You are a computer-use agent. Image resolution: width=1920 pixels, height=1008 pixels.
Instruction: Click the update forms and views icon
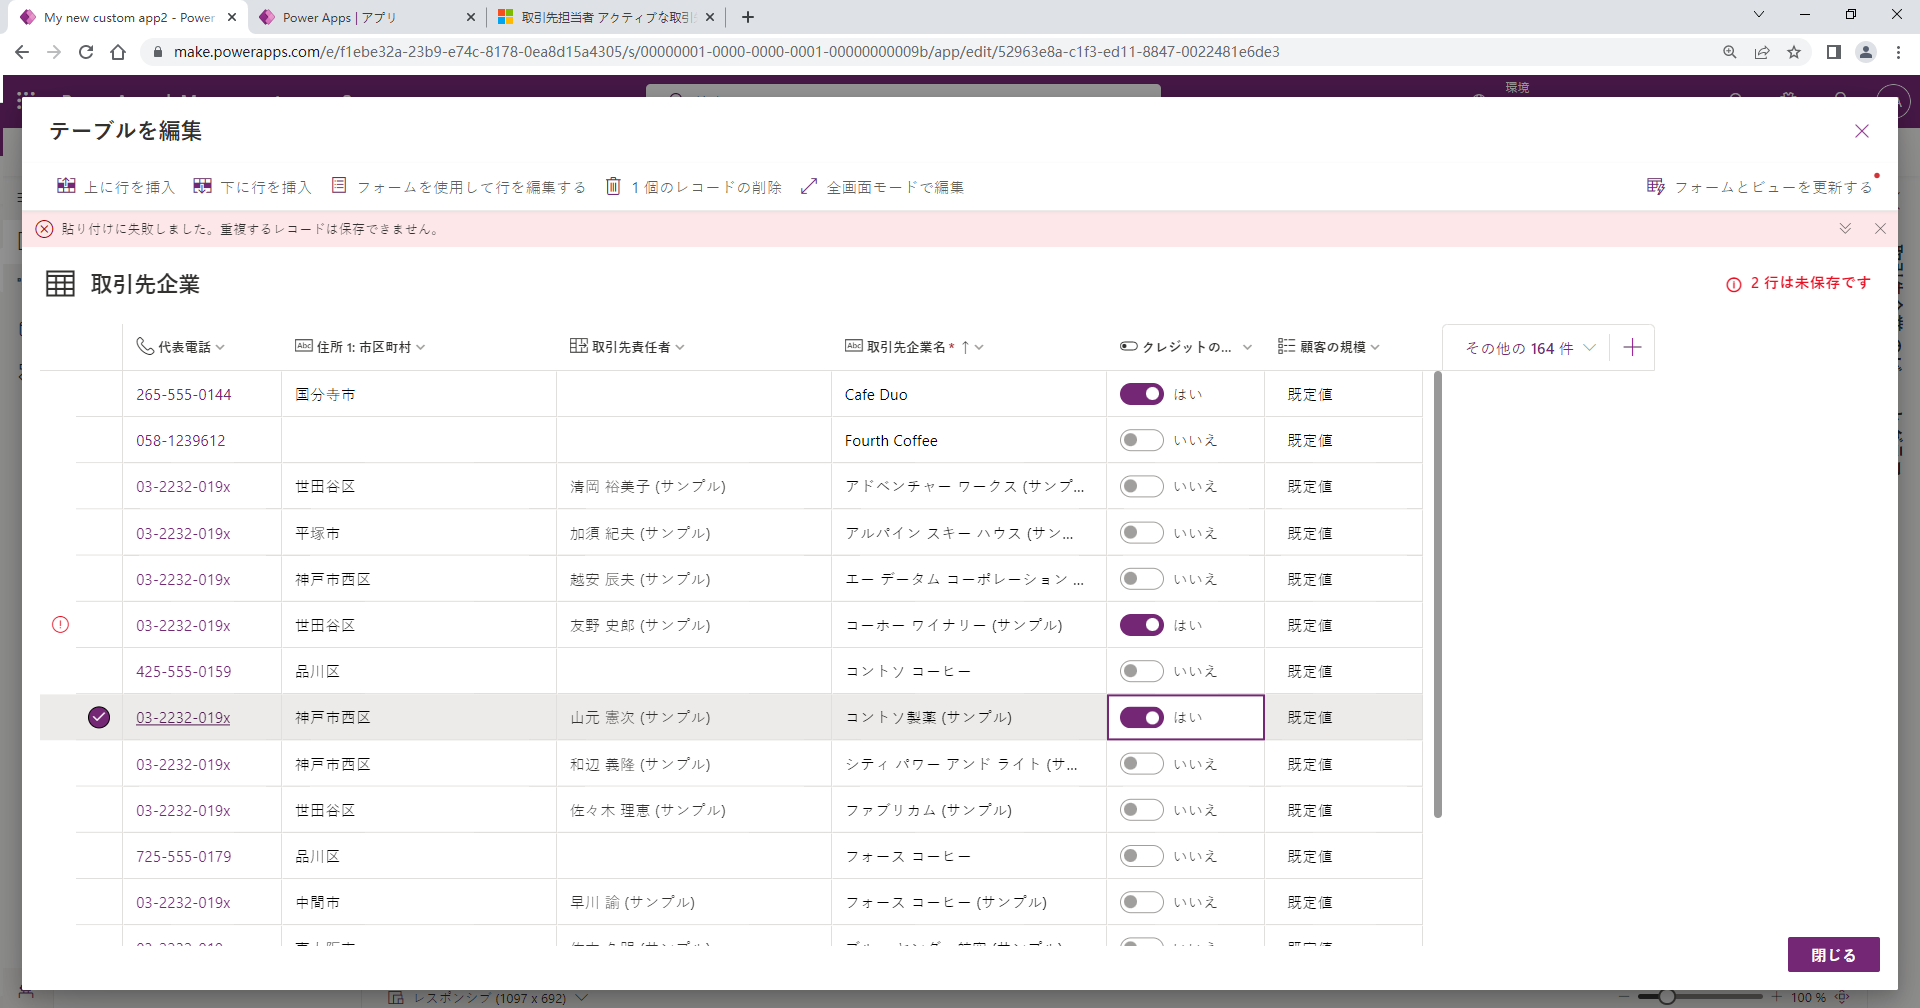point(1656,186)
